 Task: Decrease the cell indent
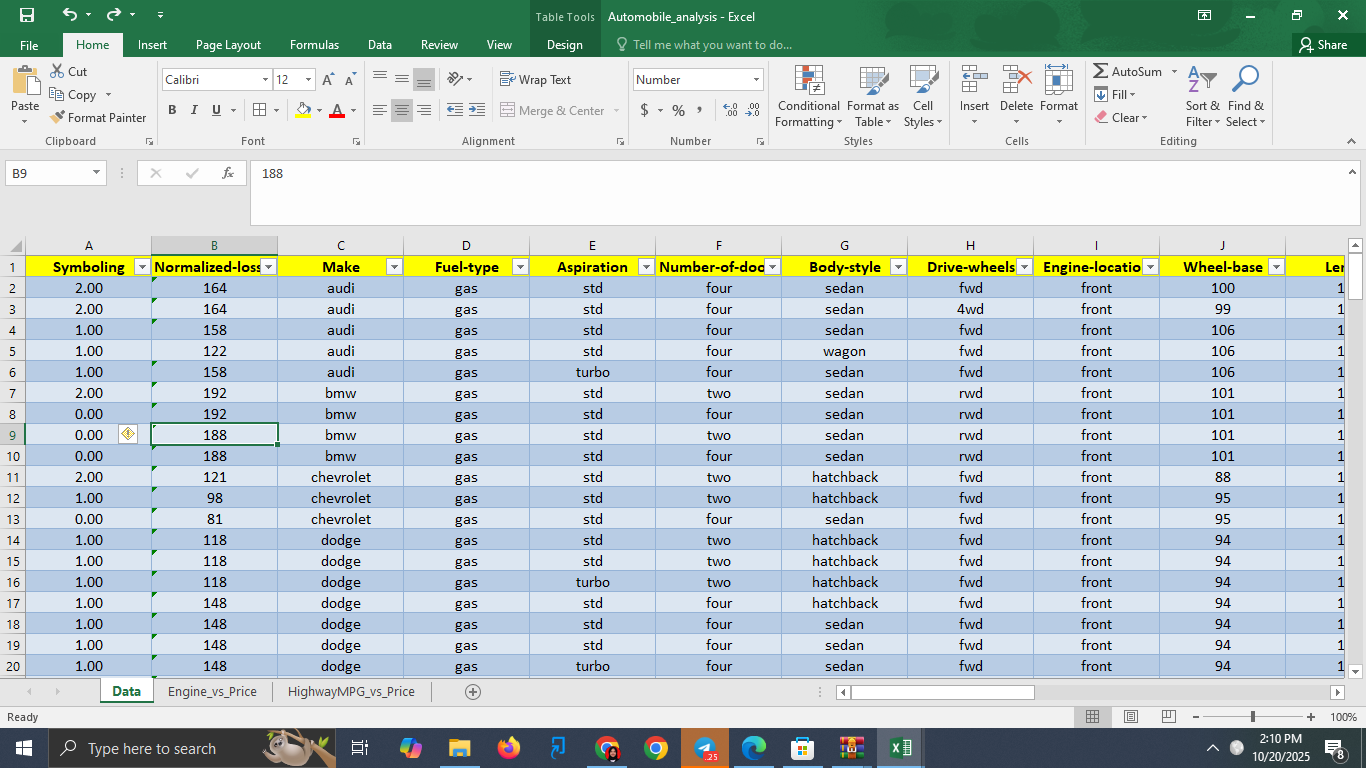[454, 110]
